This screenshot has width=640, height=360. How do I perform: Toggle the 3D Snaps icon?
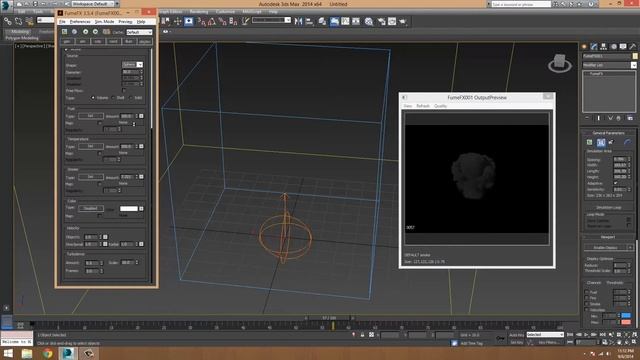tap(202, 21)
